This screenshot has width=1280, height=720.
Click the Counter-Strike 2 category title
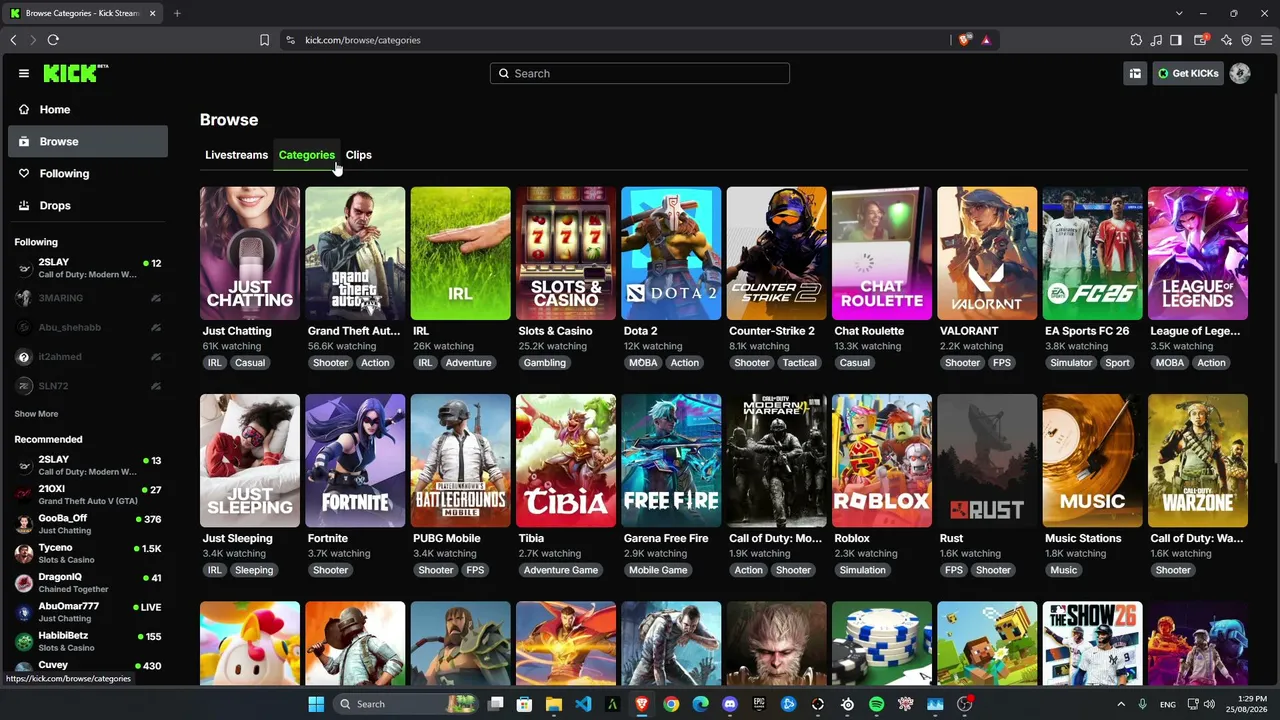pyautogui.click(x=772, y=331)
